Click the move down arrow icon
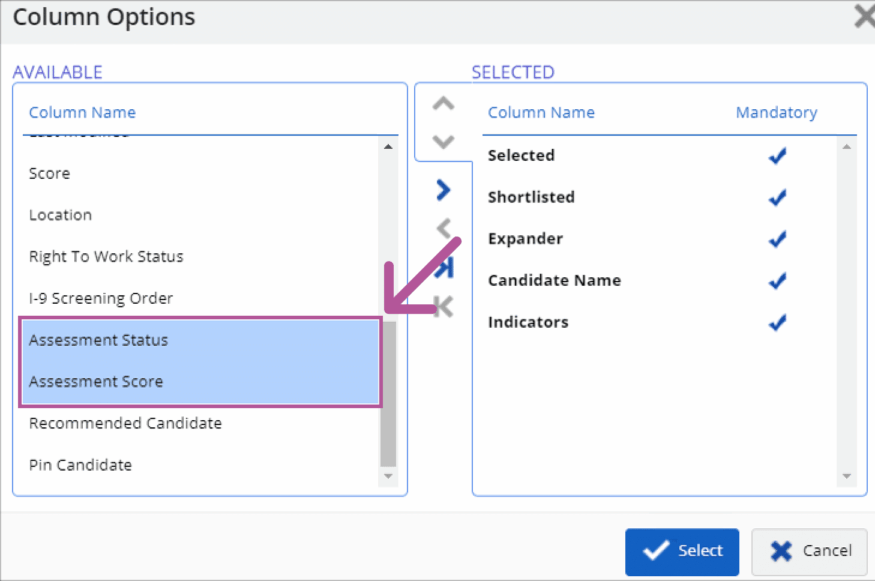Screen dimensions: 875x581 pos(443,141)
